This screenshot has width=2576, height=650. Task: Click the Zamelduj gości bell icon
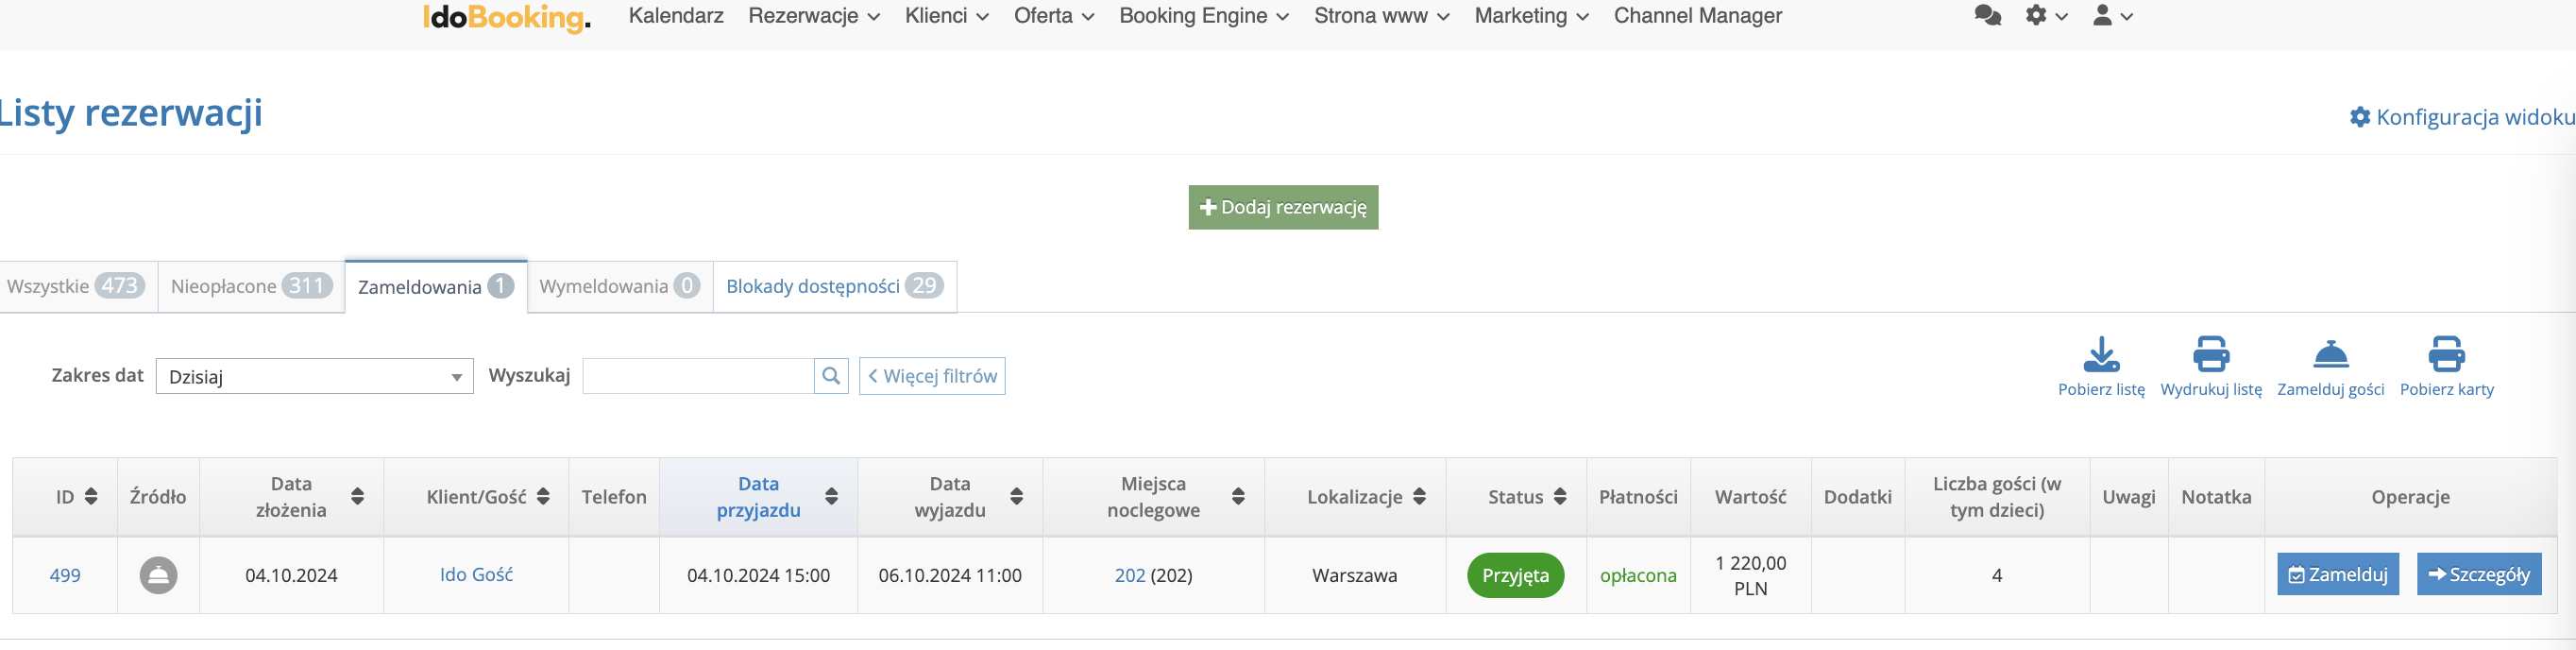click(x=2330, y=354)
